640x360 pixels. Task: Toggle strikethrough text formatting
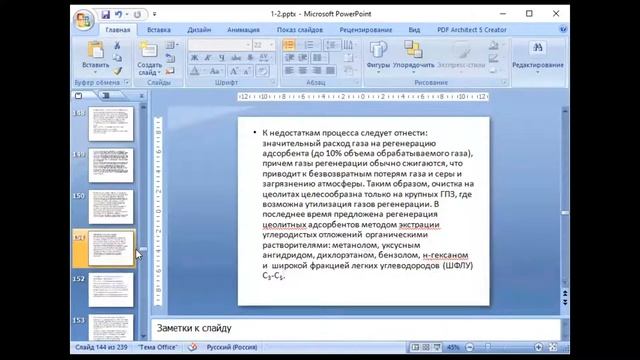tap(236, 58)
